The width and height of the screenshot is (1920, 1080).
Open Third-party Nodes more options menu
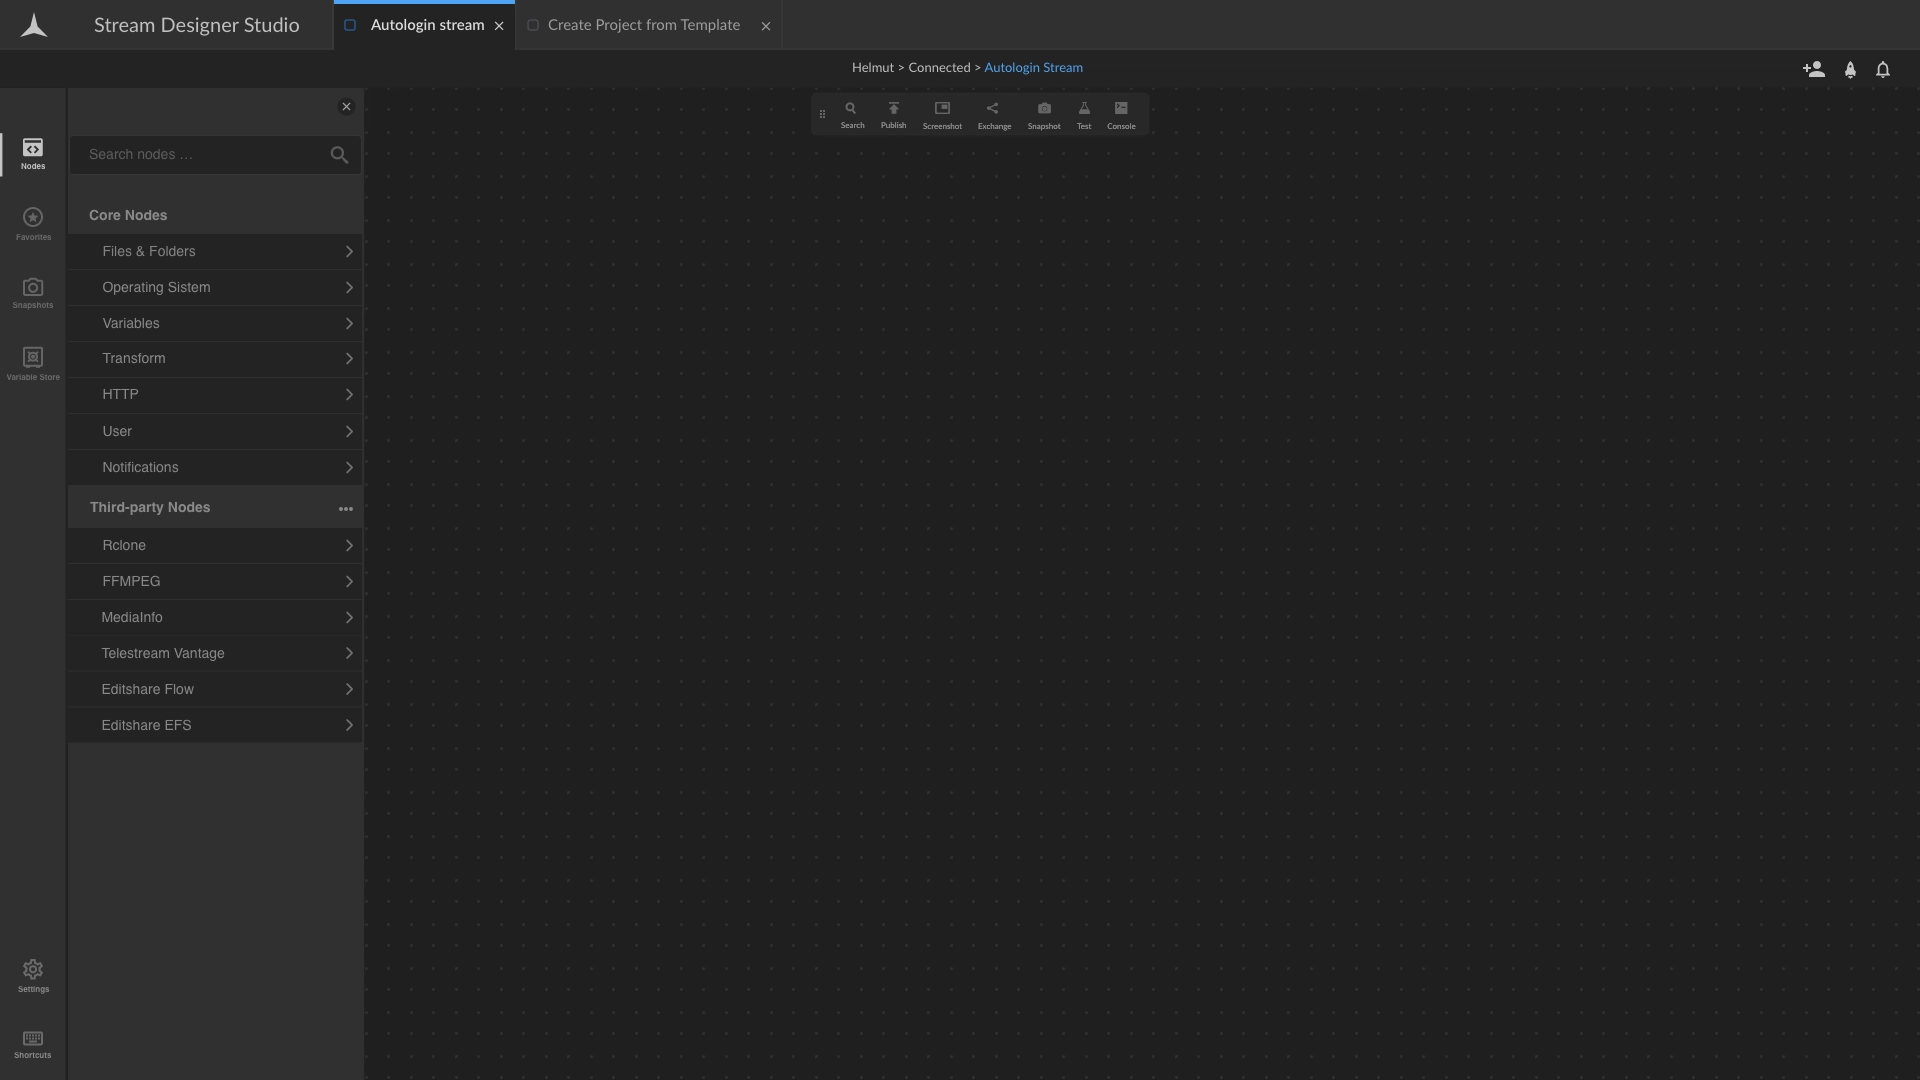tap(345, 508)
